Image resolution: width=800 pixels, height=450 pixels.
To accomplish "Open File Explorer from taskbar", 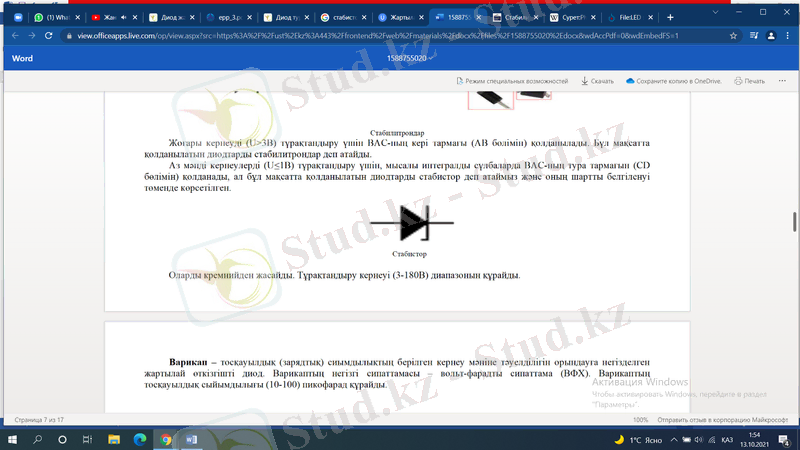I will point(114,439).
